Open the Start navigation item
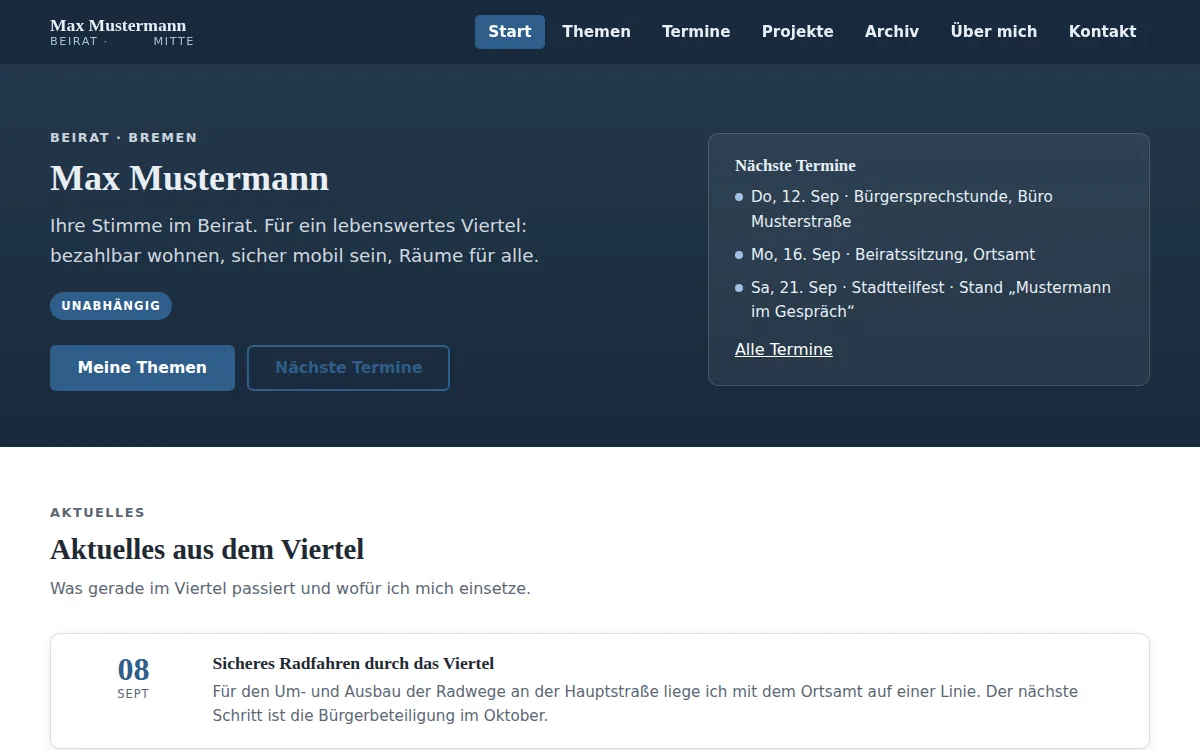Image resolution: width=1200 pixels, height=750 pixels. click(510, 32)
